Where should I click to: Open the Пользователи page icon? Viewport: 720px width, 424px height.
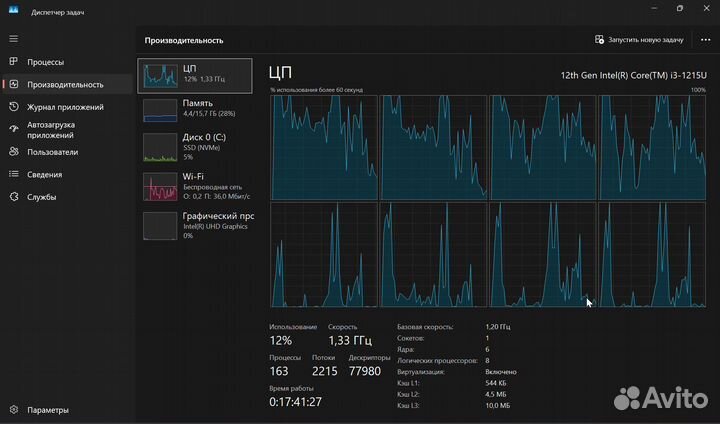click(x=13, y=152)
